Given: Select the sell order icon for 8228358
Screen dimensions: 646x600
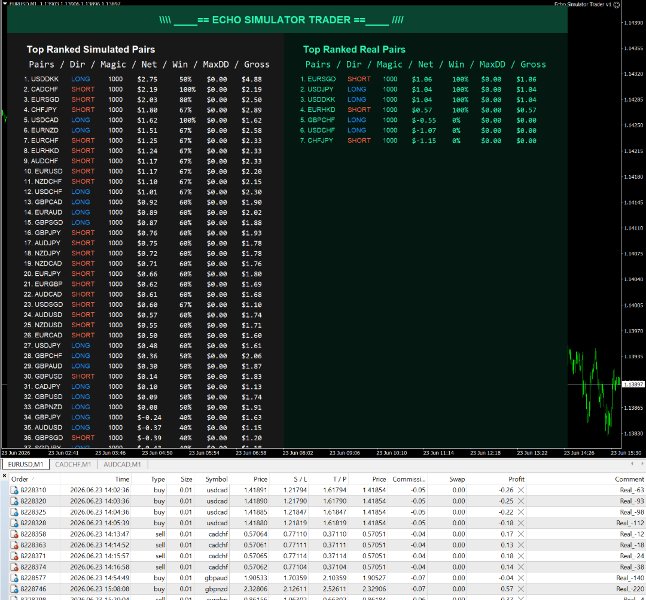Looking at the screenshot, I should (14, 534).
